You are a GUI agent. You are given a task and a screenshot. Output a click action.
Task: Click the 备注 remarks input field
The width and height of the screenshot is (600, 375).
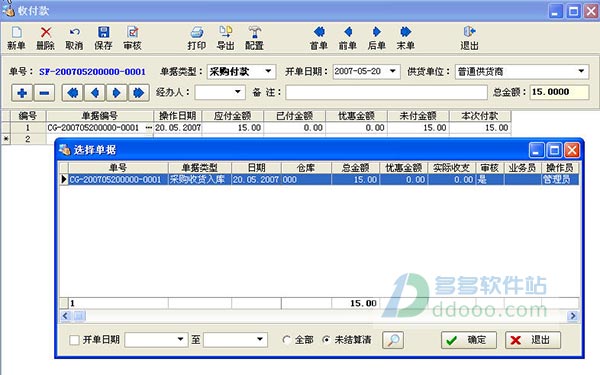pyautogui.click(x=386, y=92)
